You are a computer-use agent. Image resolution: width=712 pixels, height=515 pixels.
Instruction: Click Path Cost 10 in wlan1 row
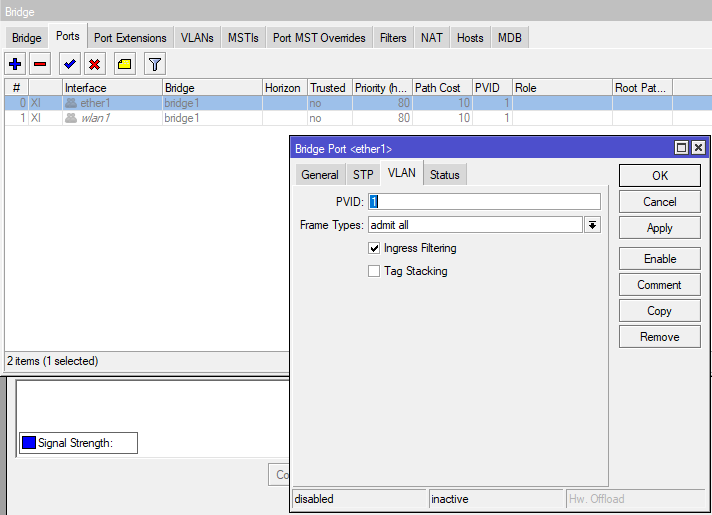pyautogui.click(x=442, y=118)
